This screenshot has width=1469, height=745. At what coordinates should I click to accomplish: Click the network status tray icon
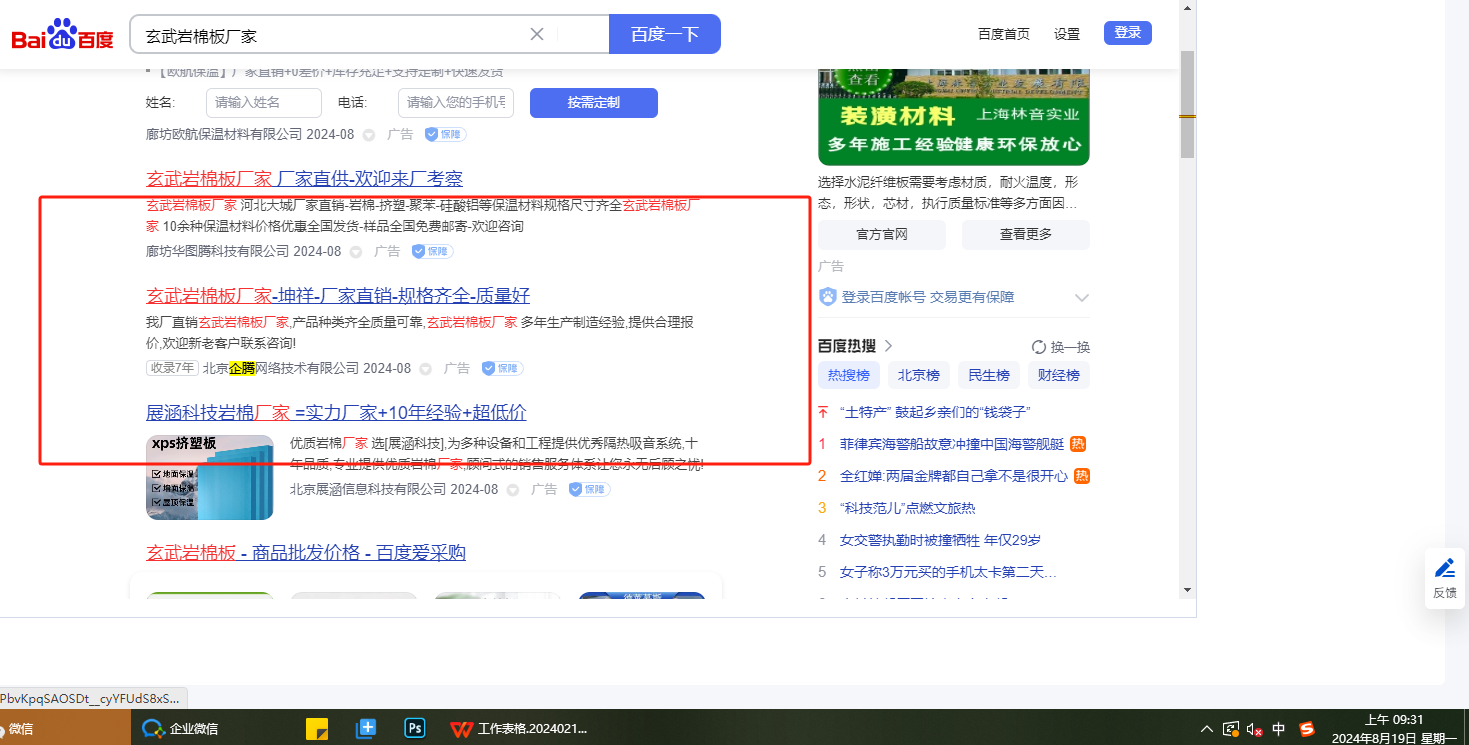[x=1231, y=729]
